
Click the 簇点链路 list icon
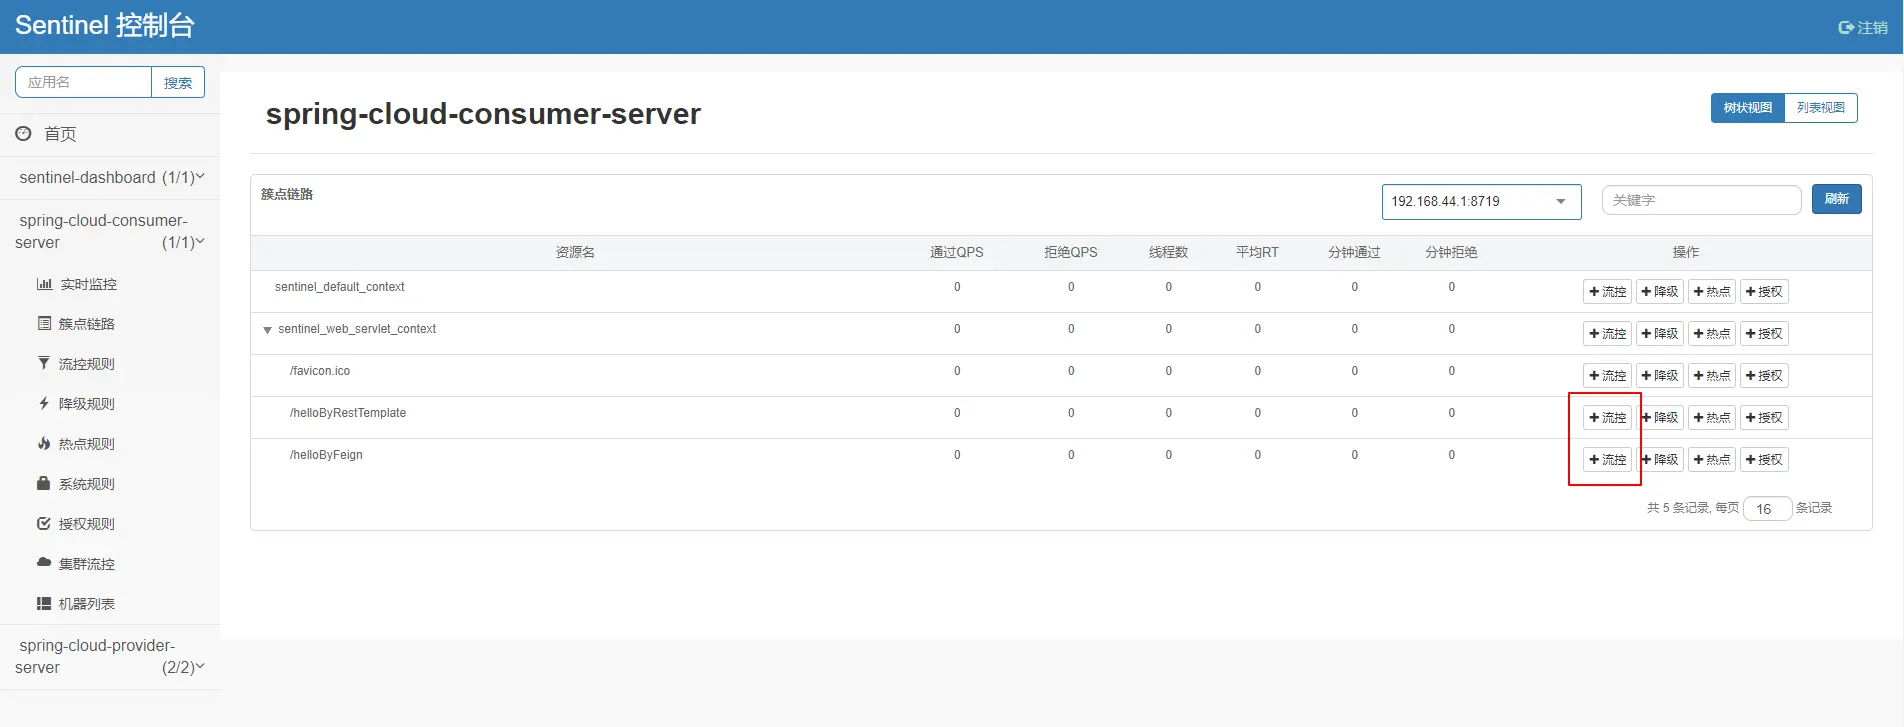pyautogui.click(x=44, y=323)
